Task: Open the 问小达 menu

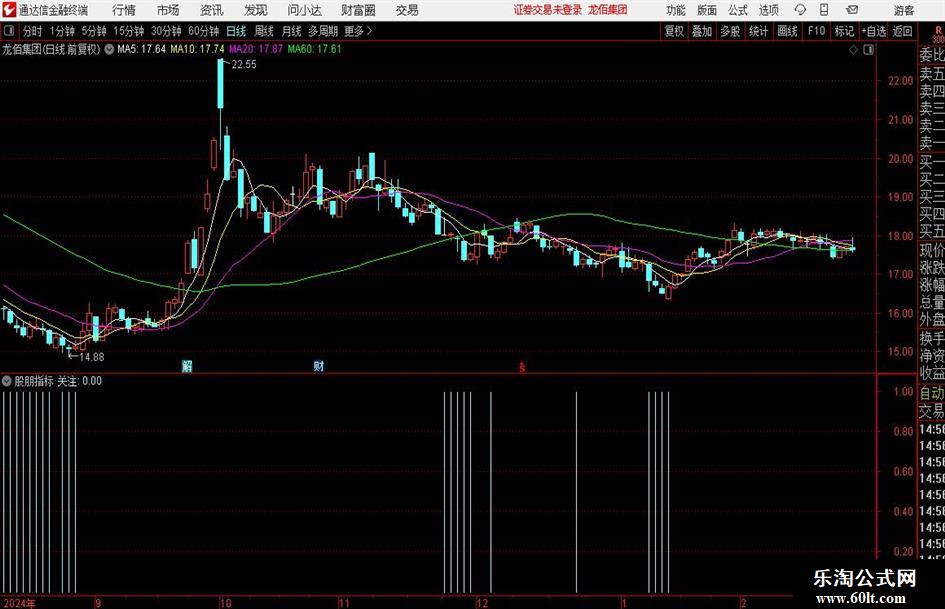Action: [x=304, y=10]
